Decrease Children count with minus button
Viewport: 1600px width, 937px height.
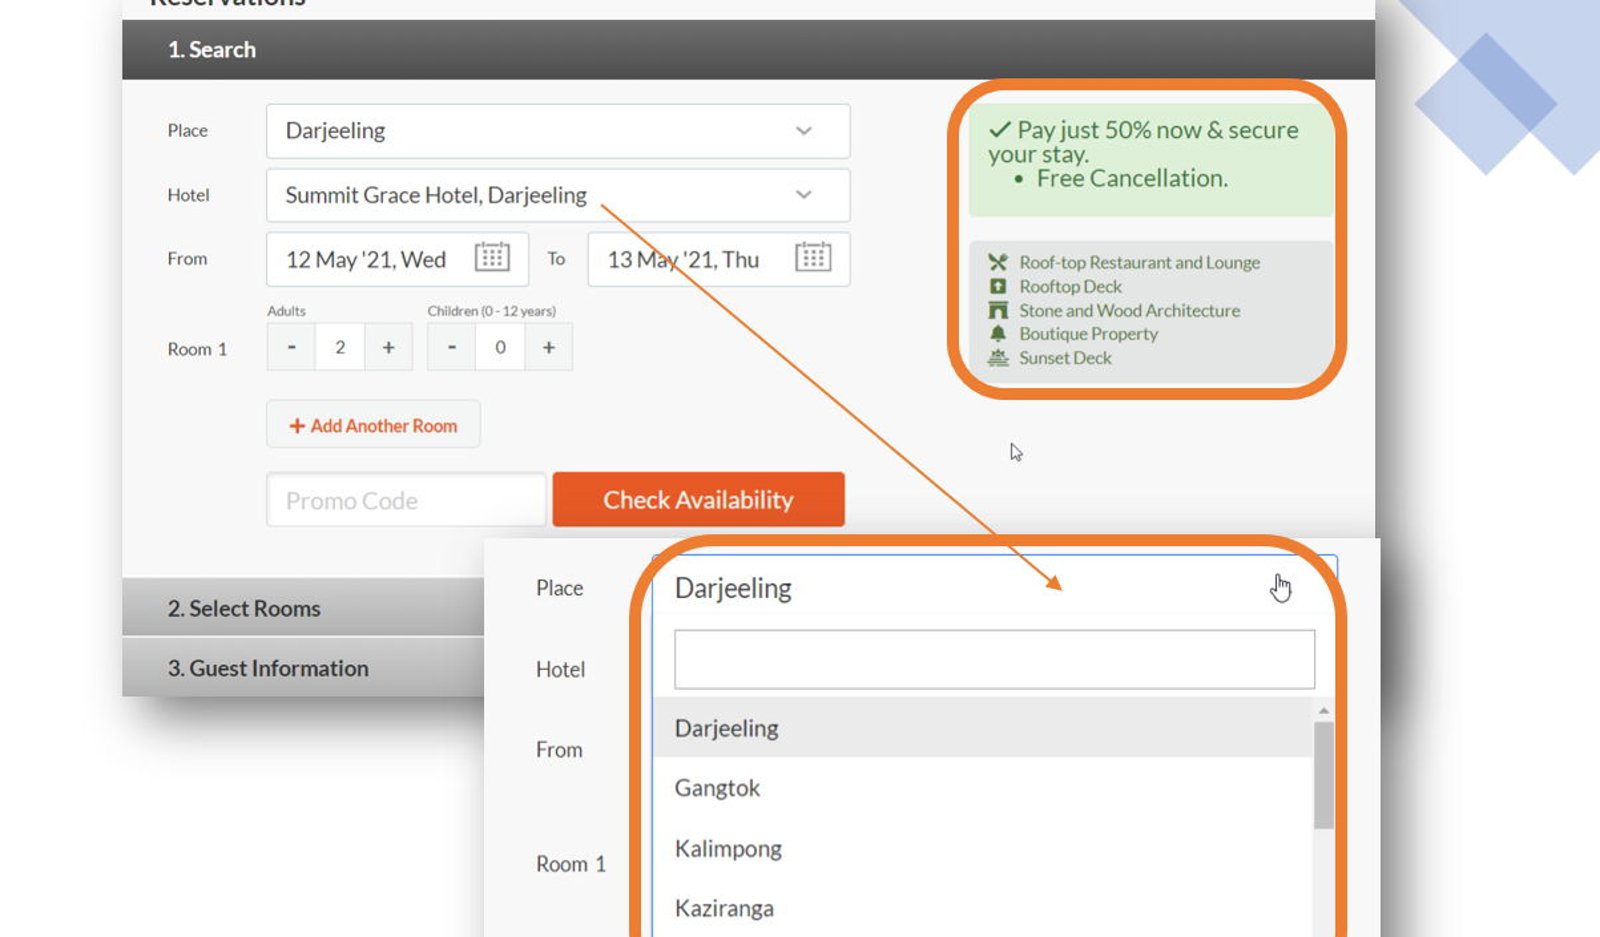pyautogui.click(x=452, y=347)
